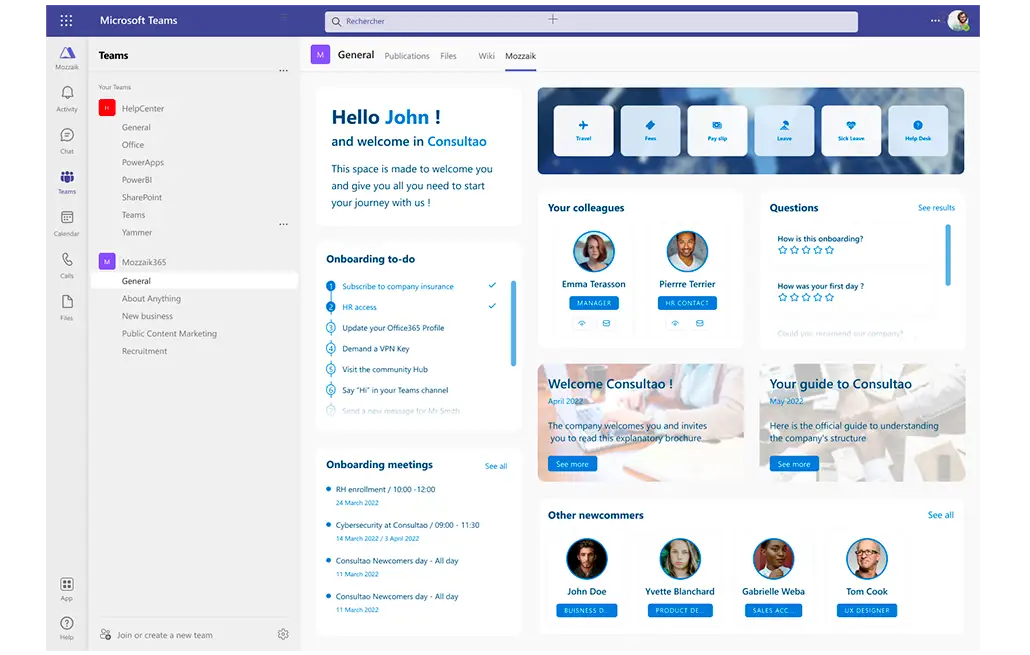Viewport: 1030px width, 655px height.
Task: Click the Fees quick action tile
Action: (650, 131)
